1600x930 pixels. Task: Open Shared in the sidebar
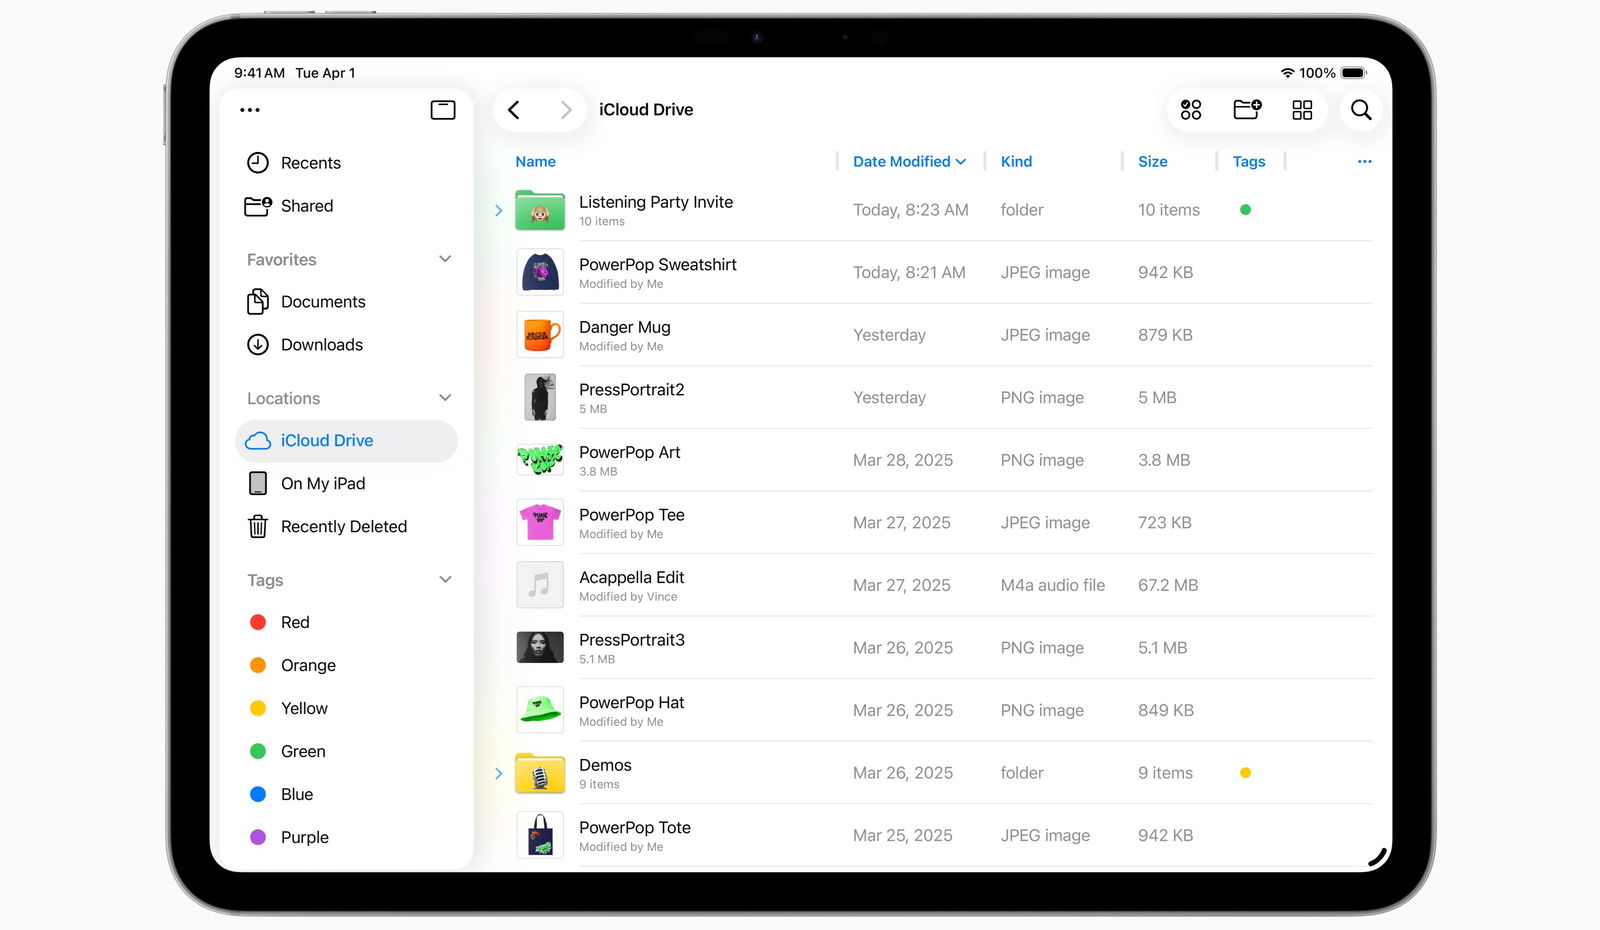(x=346, y=206)
